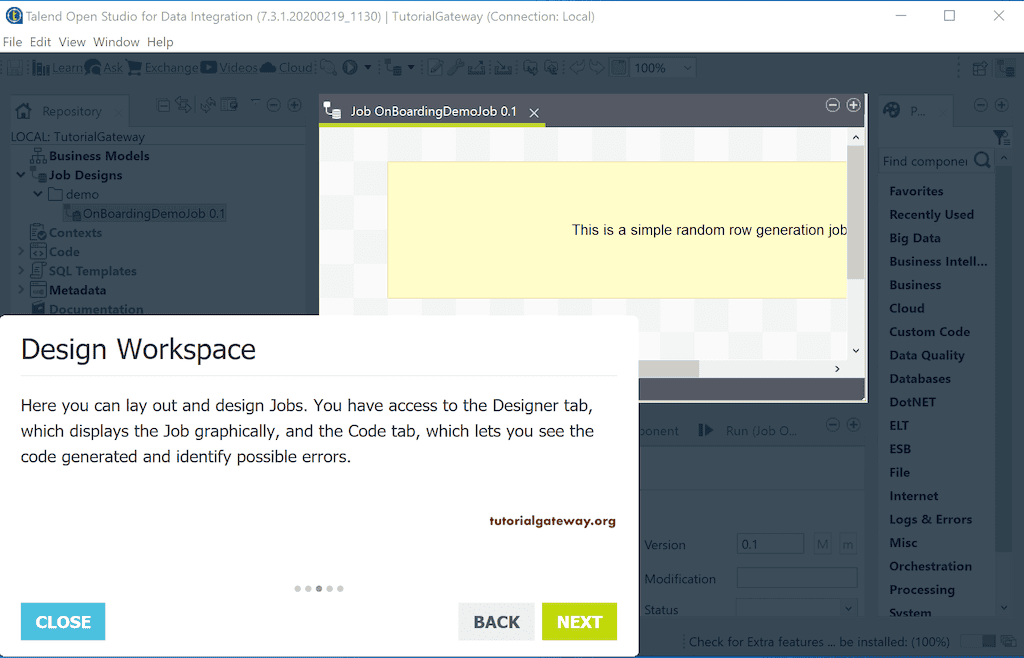This screenshot has height=658, width=1024.
Task: Maximize the Palette panel
Action: tap(1001, 105)
